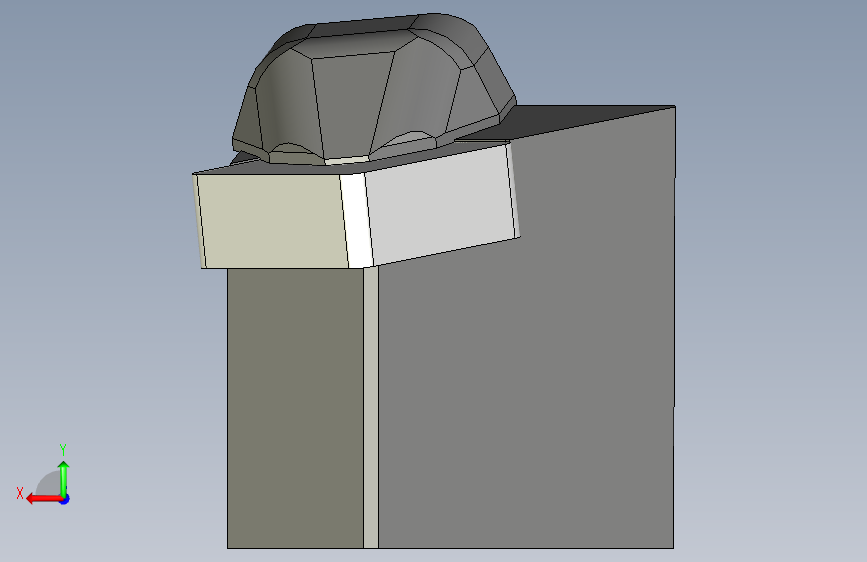Viewport: 867px width, 562px height.
Task: Click the red X axis arrow on triad
Action: click(43, 499)
